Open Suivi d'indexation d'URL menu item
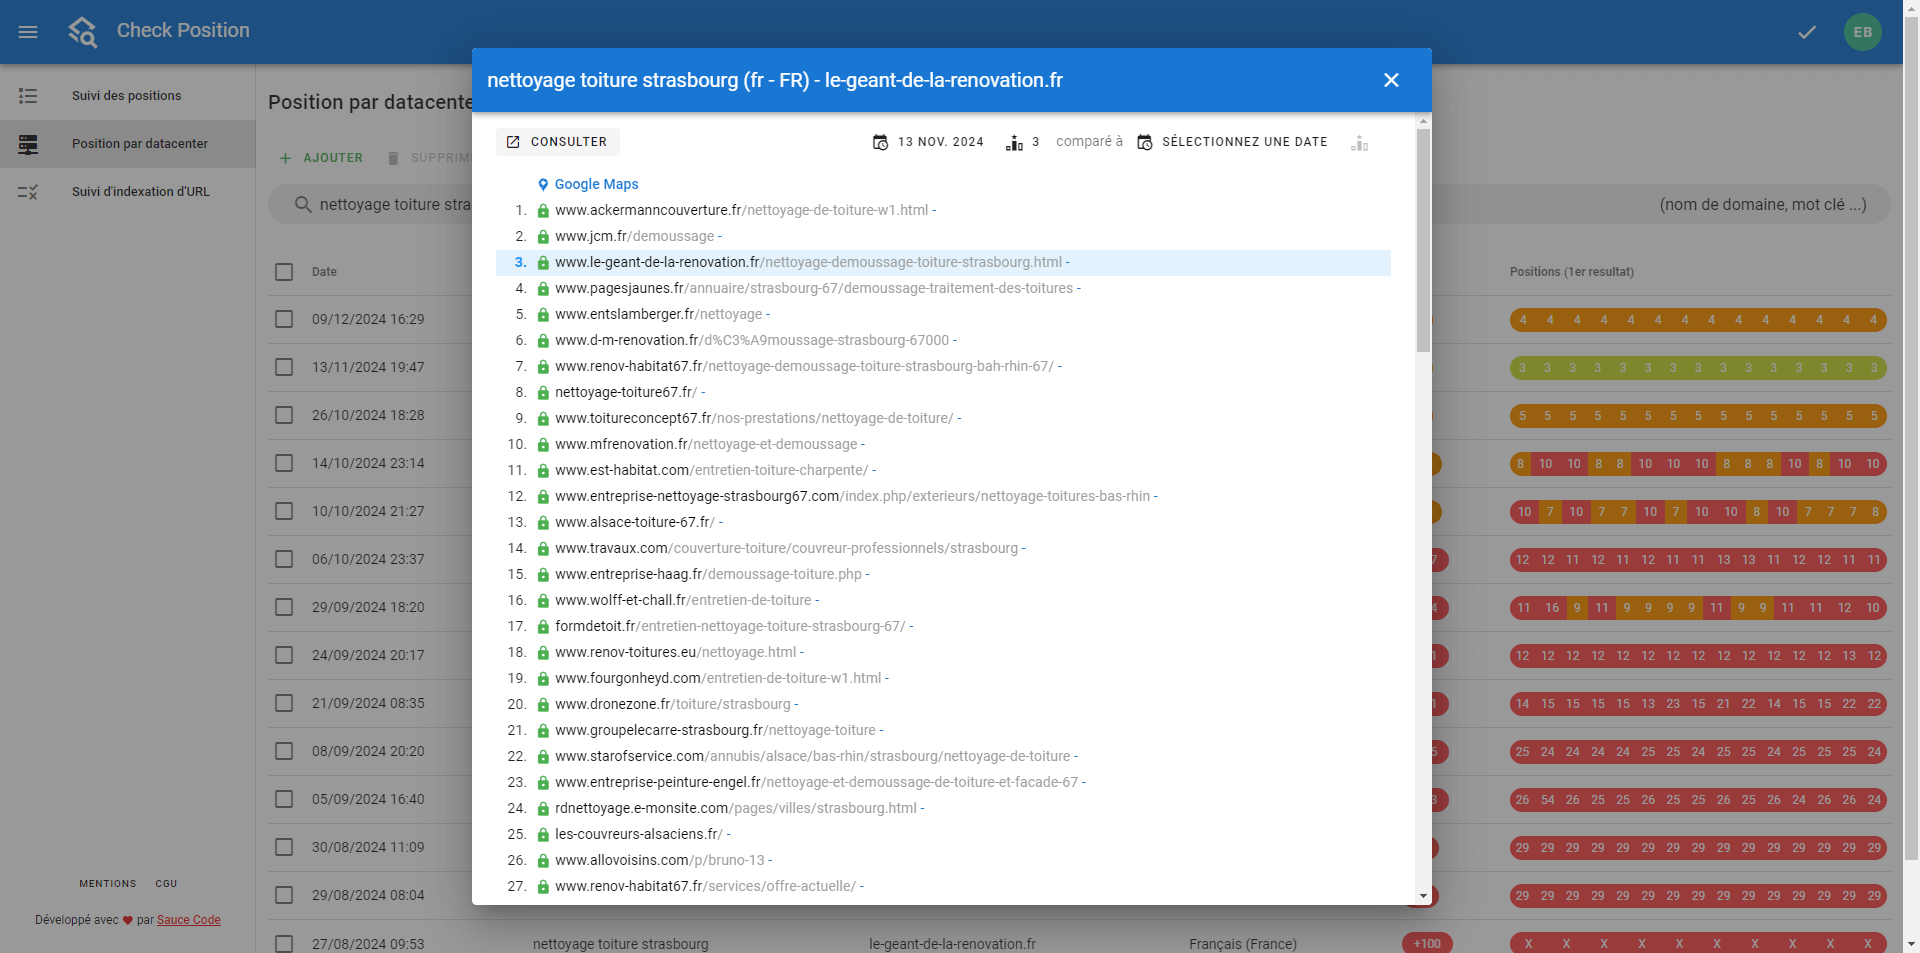 click(128, 192)
